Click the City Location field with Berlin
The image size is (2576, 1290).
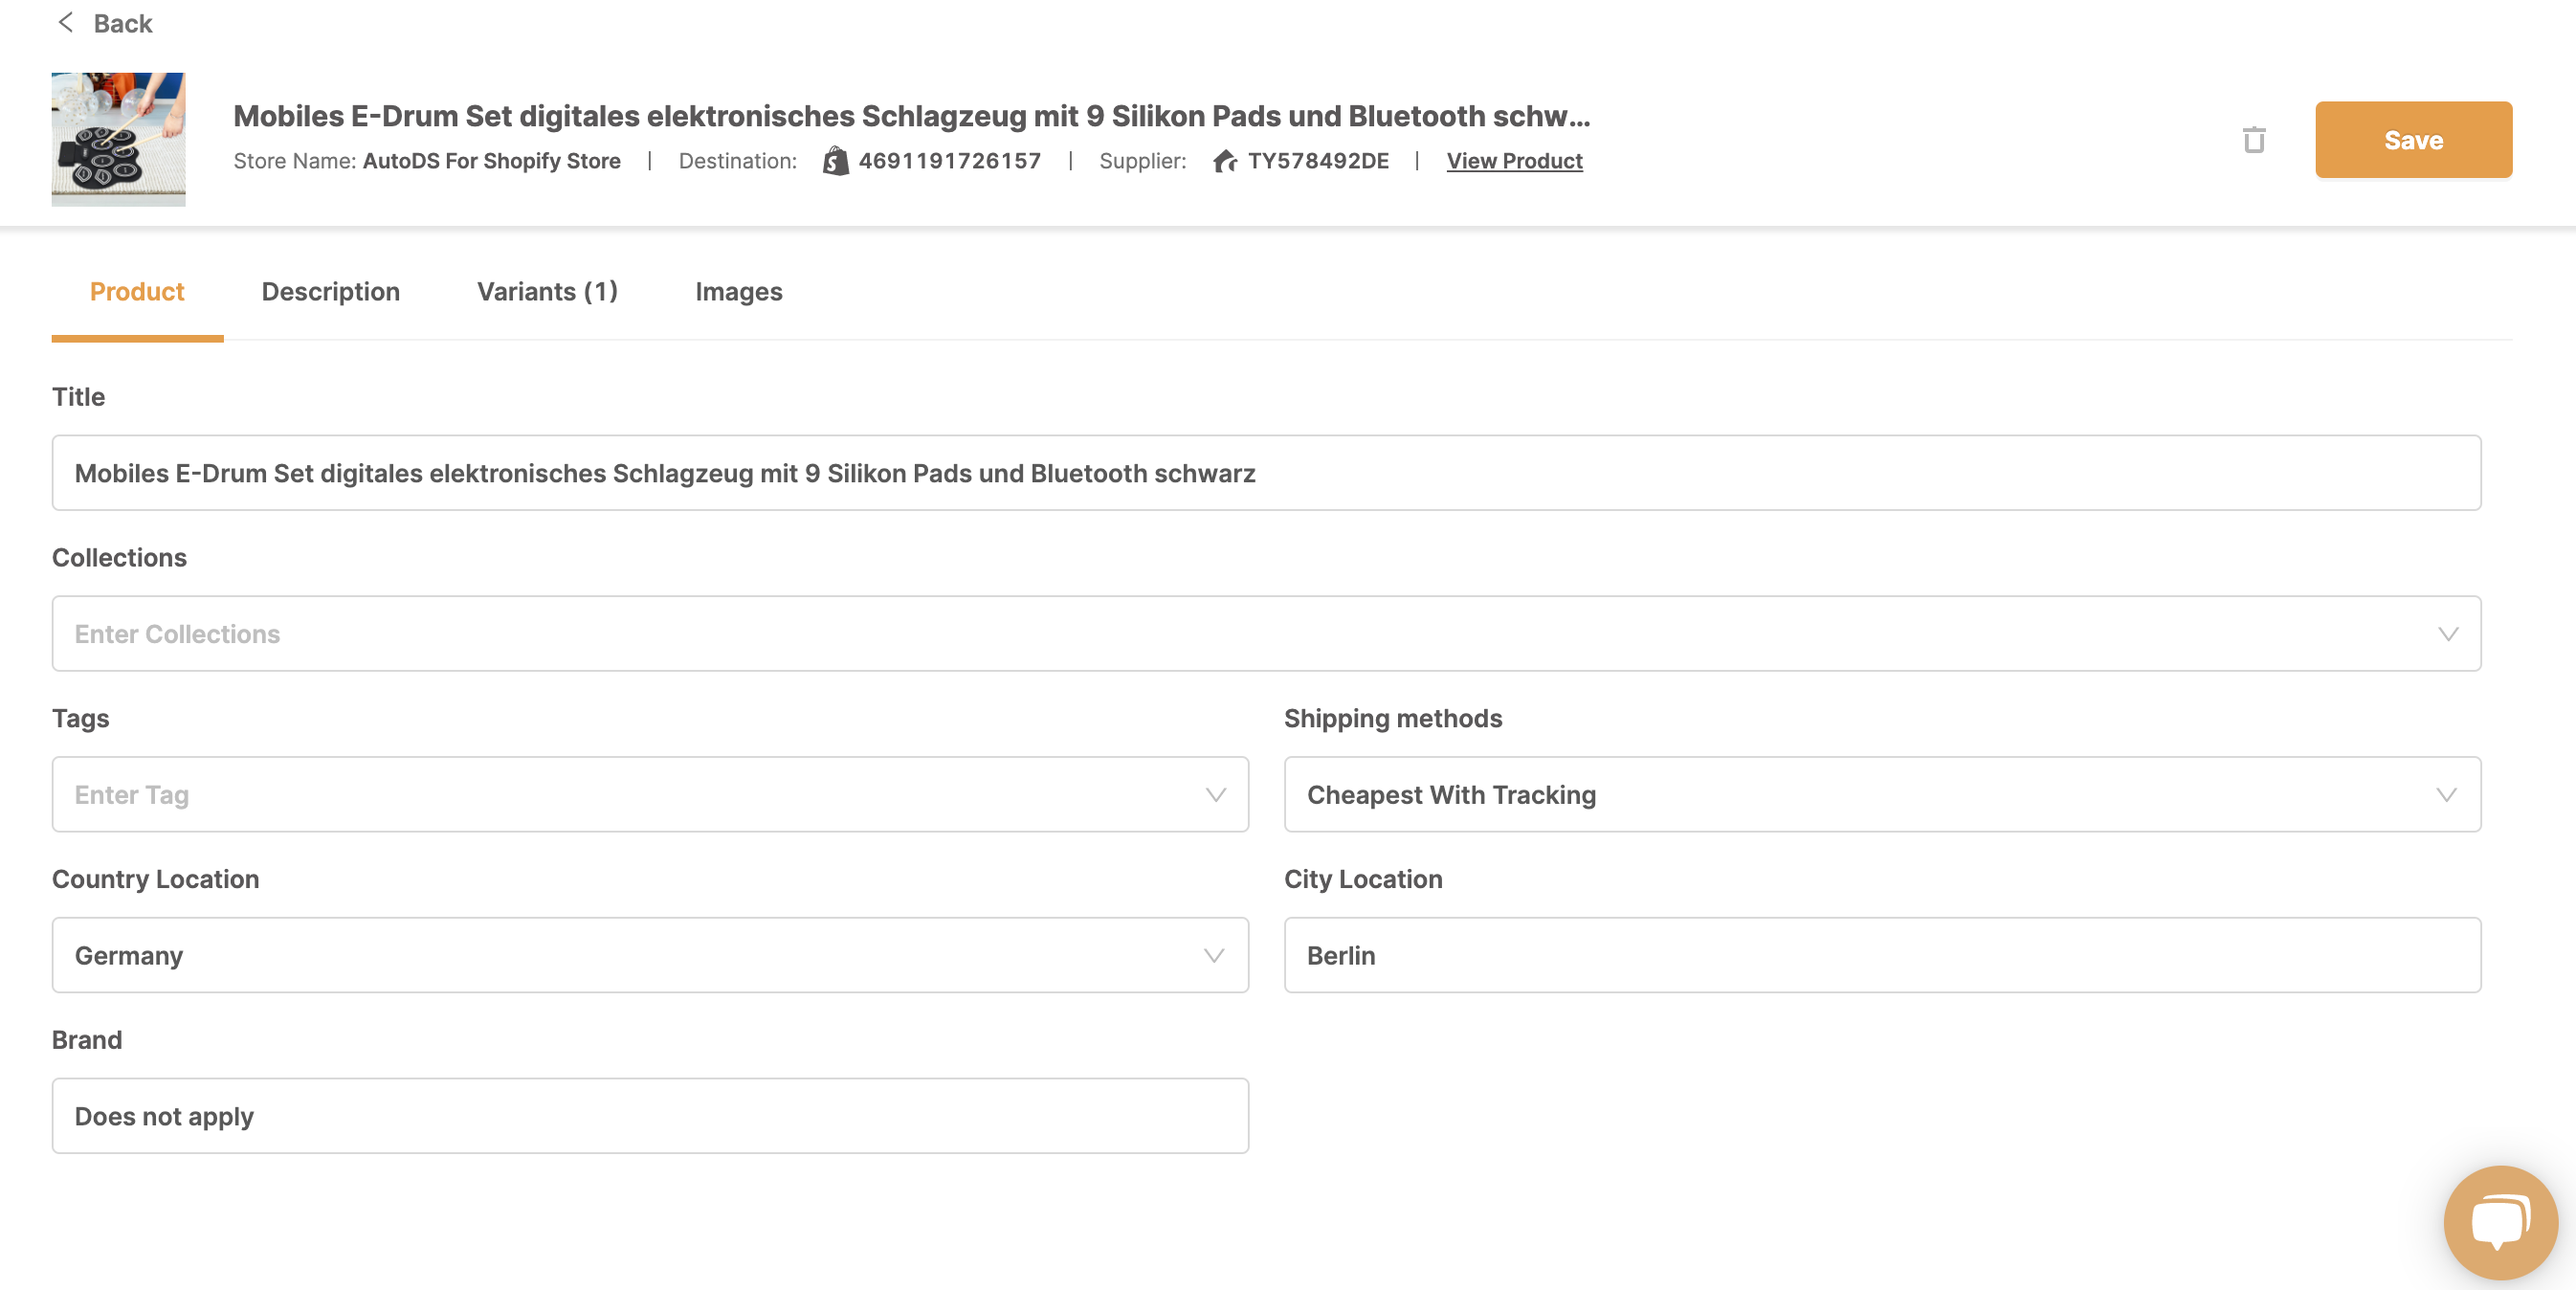point(1882,955)
